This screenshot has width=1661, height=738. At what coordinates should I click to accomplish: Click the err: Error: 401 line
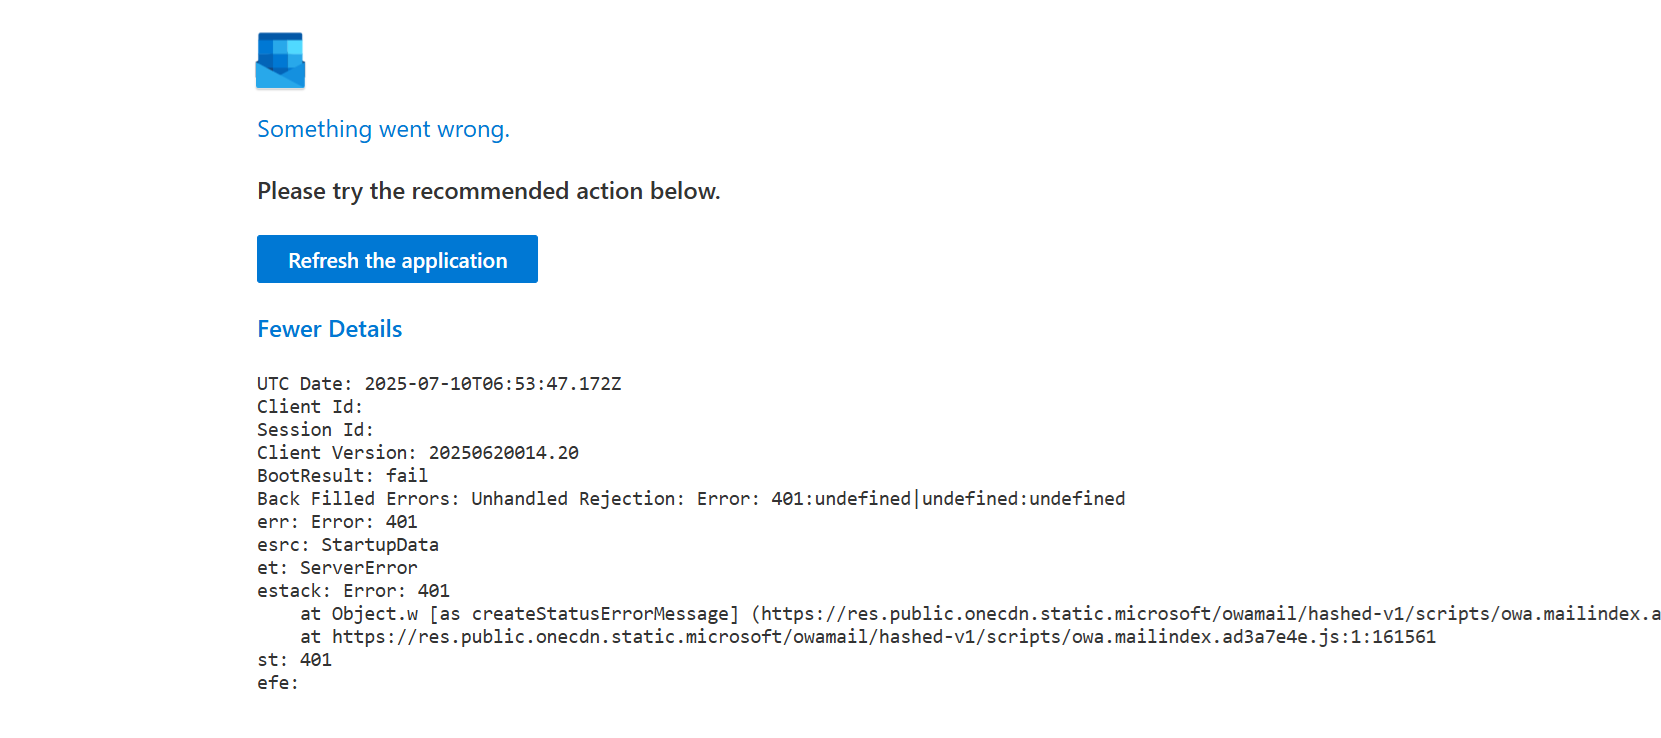click(337, 522)
